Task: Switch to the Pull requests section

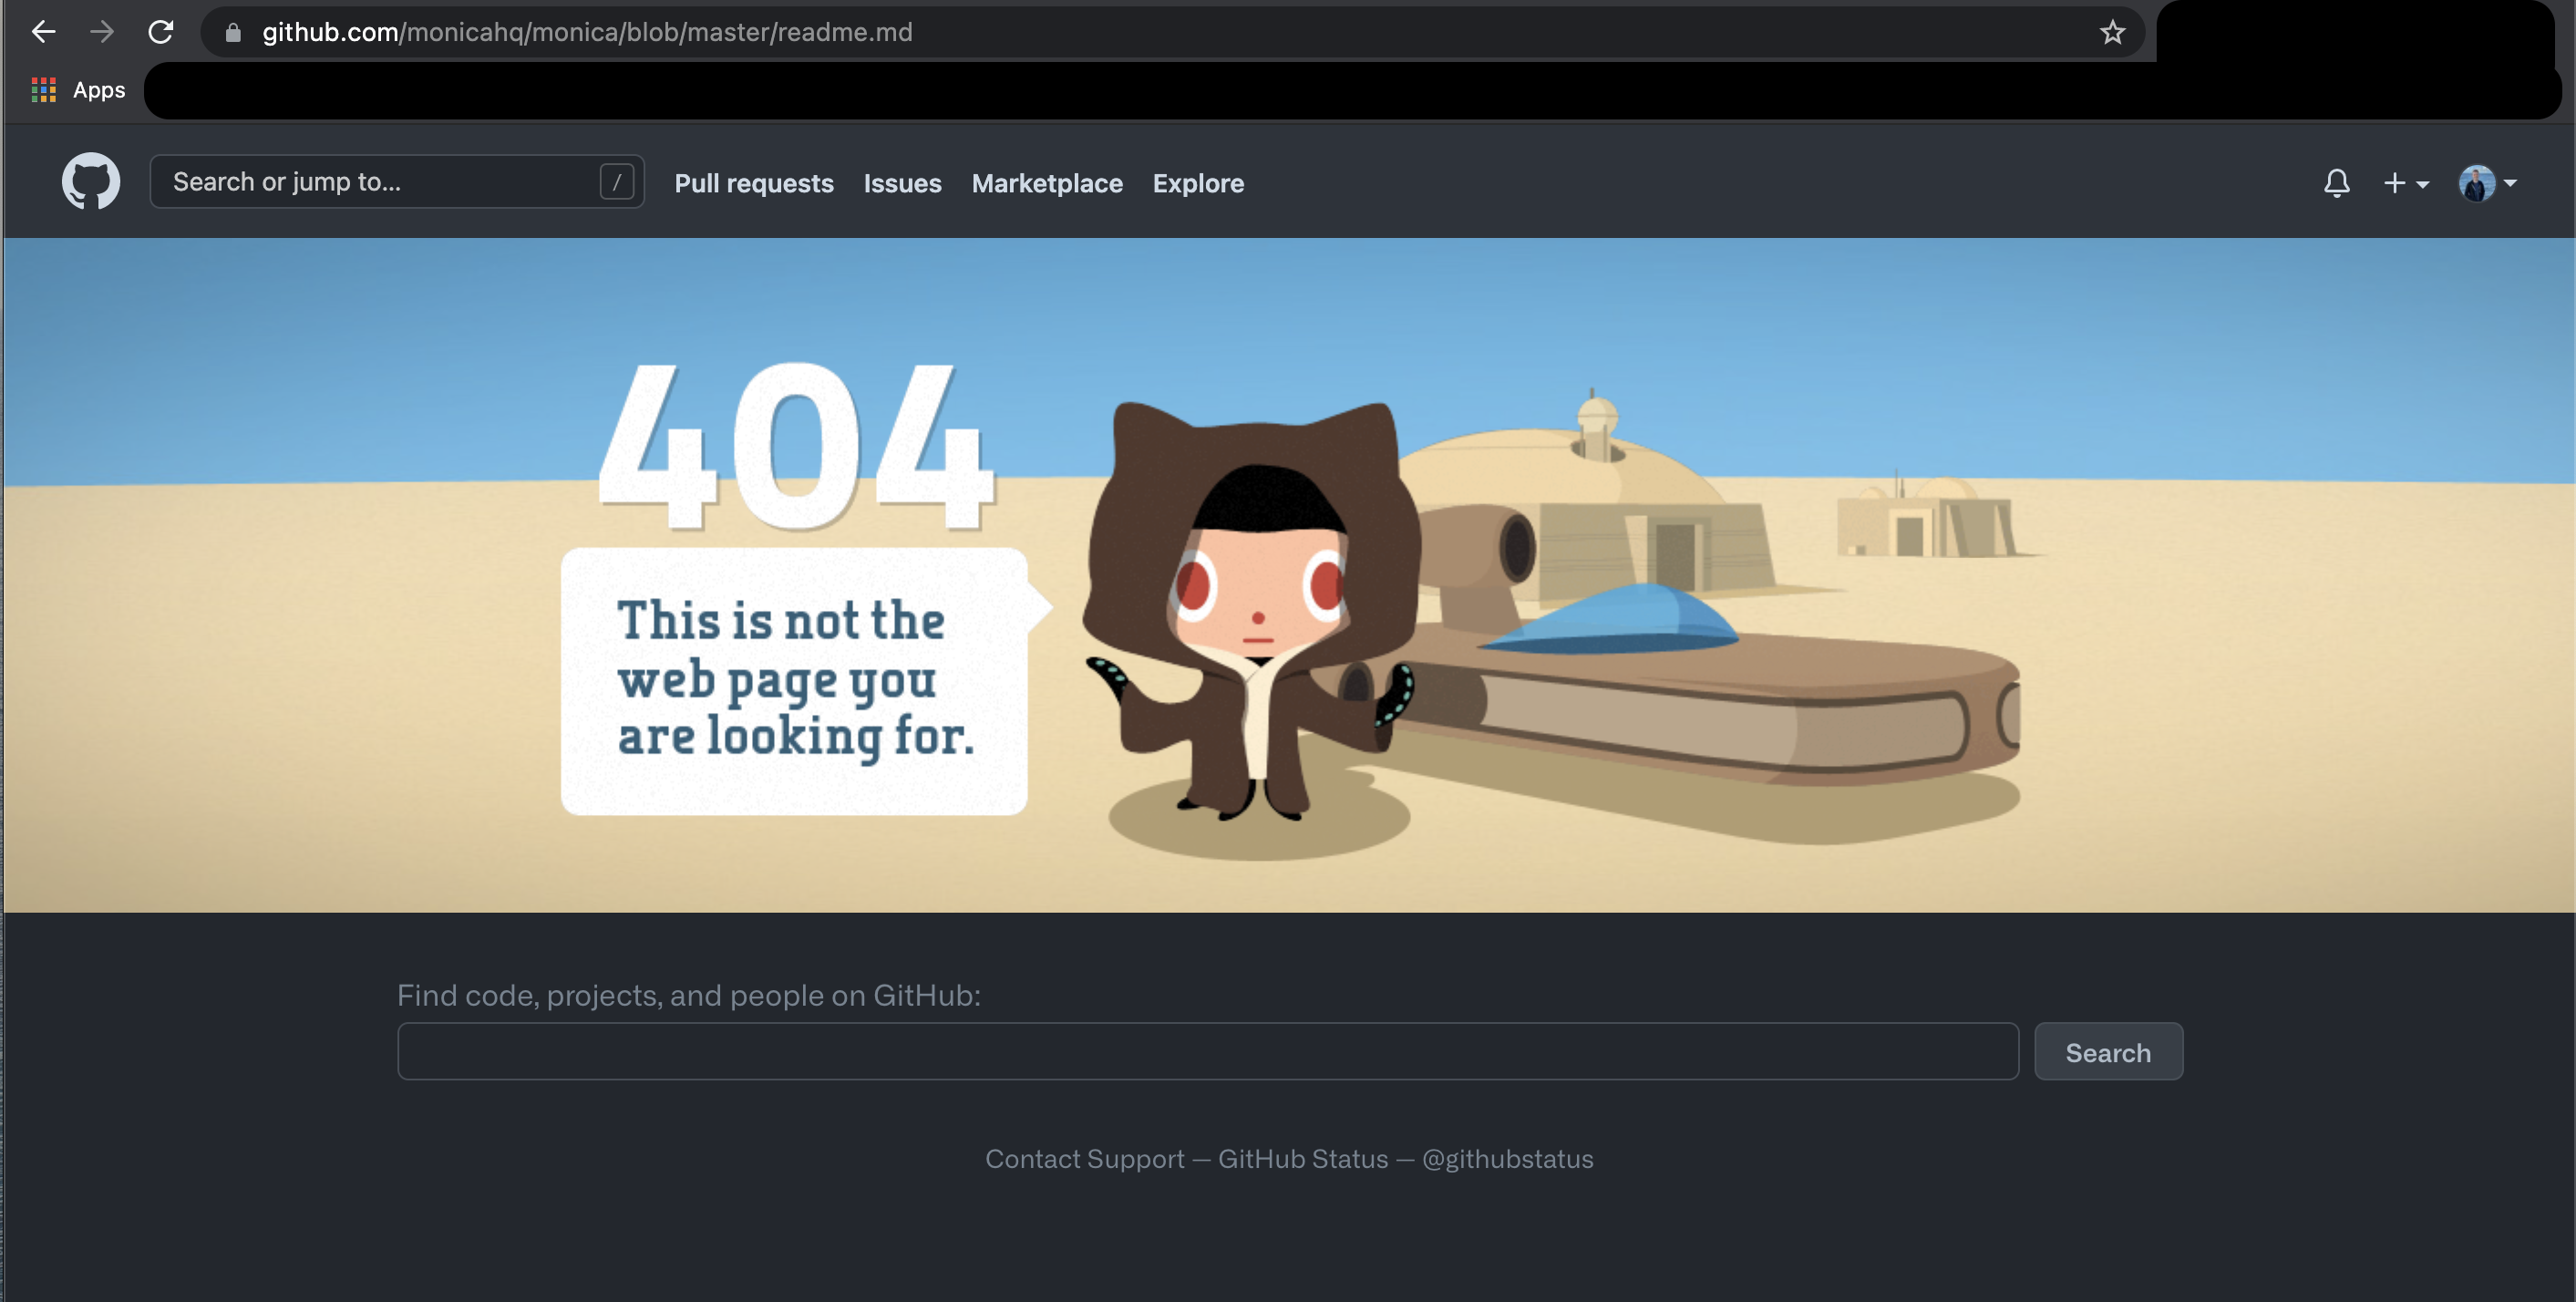Action: [754, 183]
